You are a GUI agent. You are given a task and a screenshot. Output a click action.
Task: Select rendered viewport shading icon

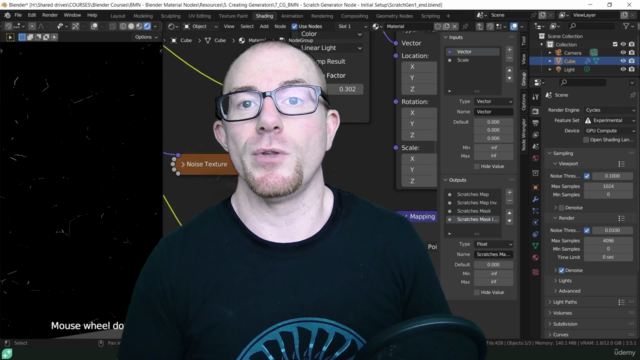coord(147,26)
